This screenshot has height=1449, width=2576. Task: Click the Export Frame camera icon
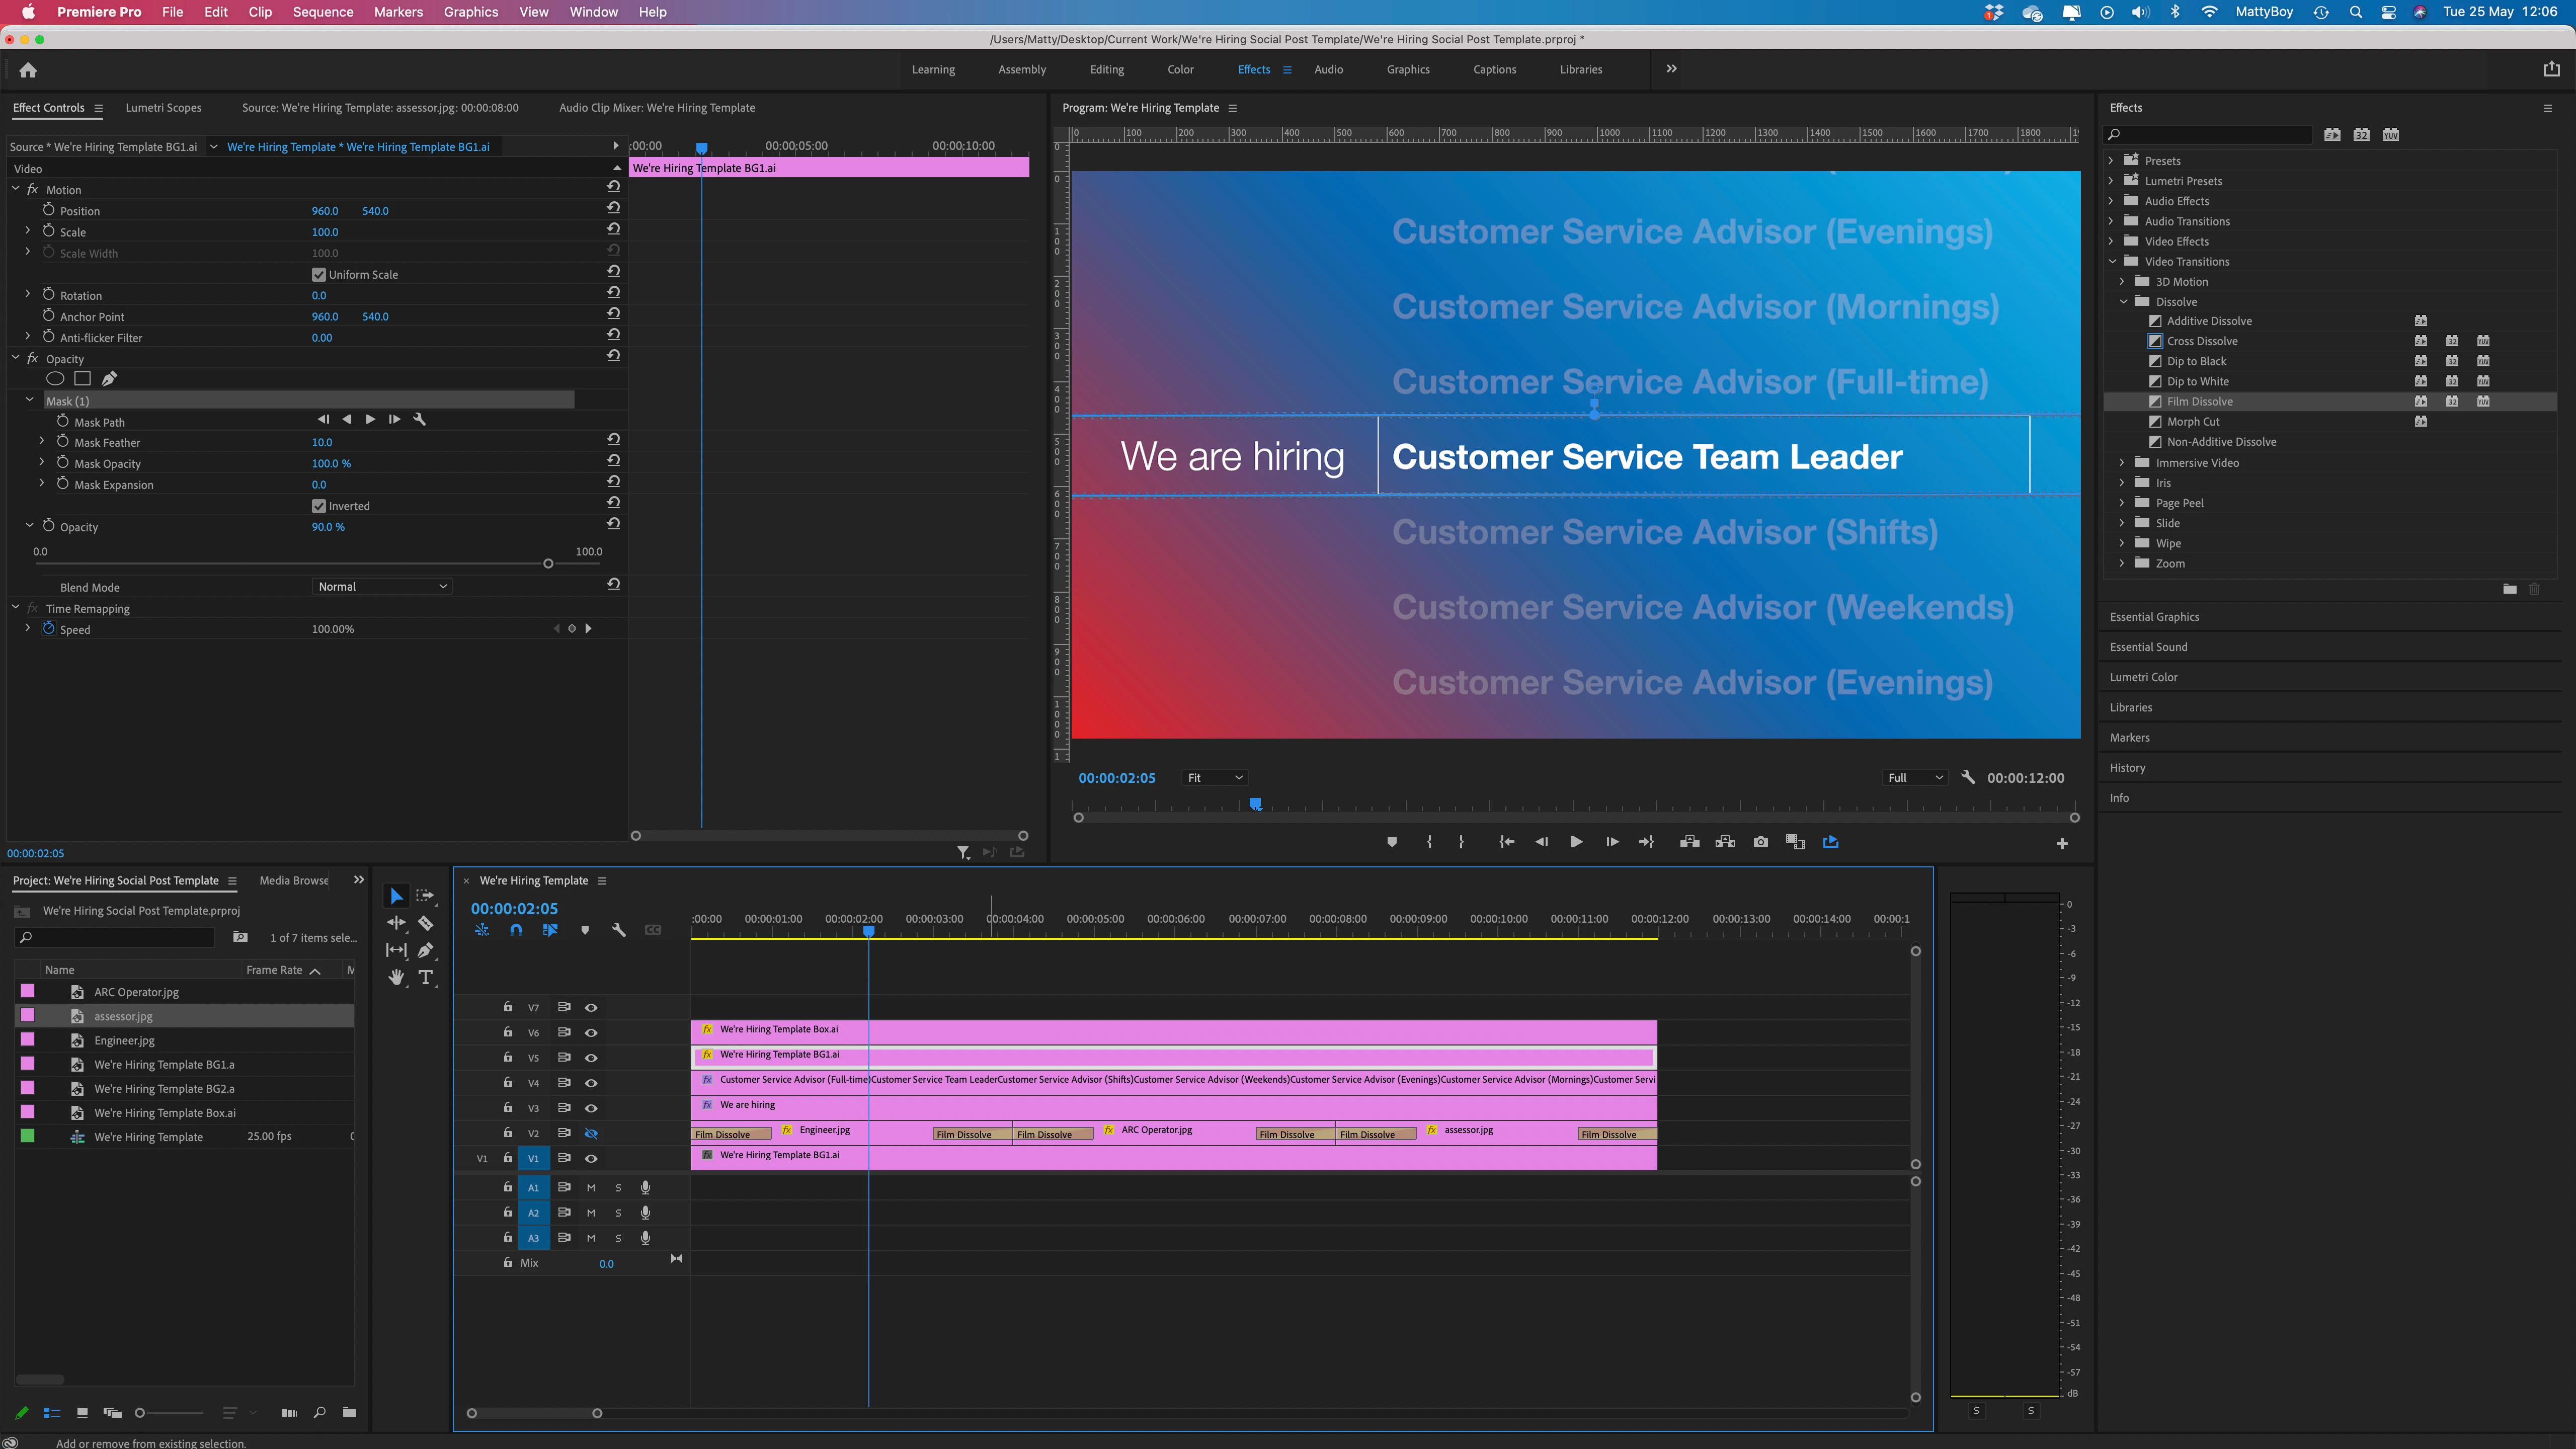(x=1760, y=842)
